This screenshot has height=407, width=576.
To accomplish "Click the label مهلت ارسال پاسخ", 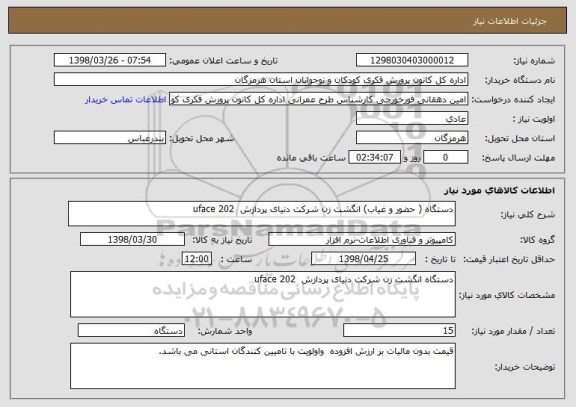I will (518, 158).
